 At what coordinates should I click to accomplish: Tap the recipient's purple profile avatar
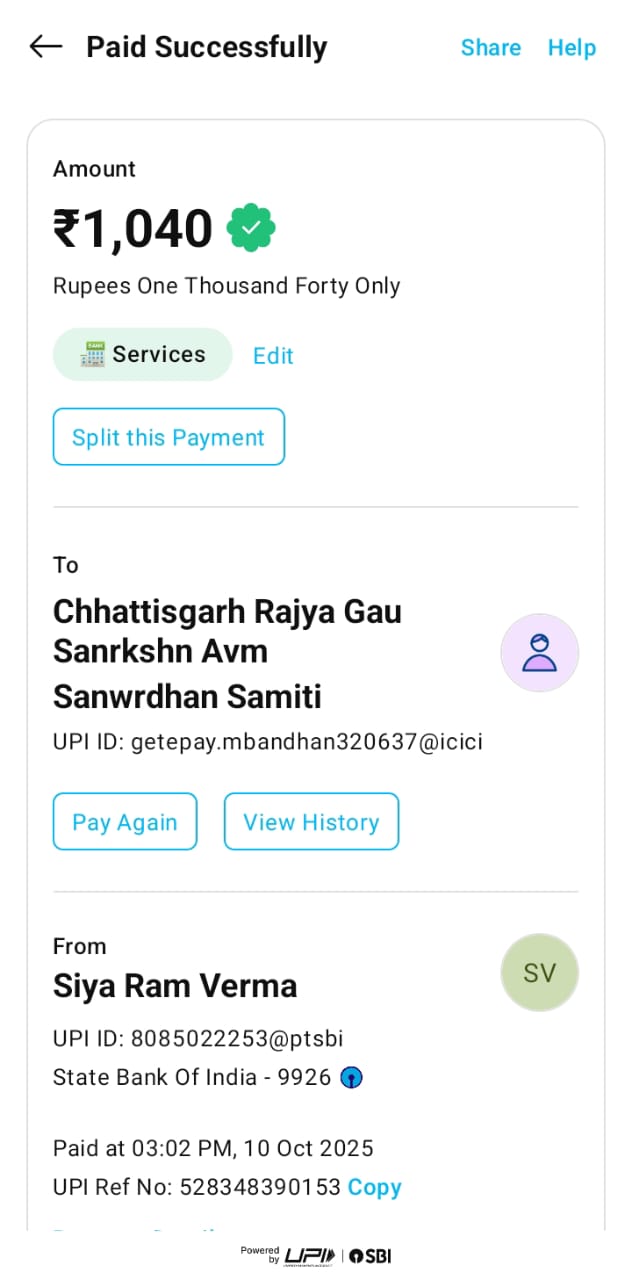[539, 652]
